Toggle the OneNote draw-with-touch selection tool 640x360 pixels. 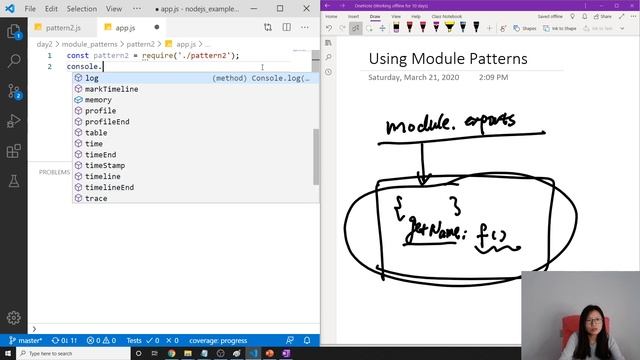[x=356, y=28]
